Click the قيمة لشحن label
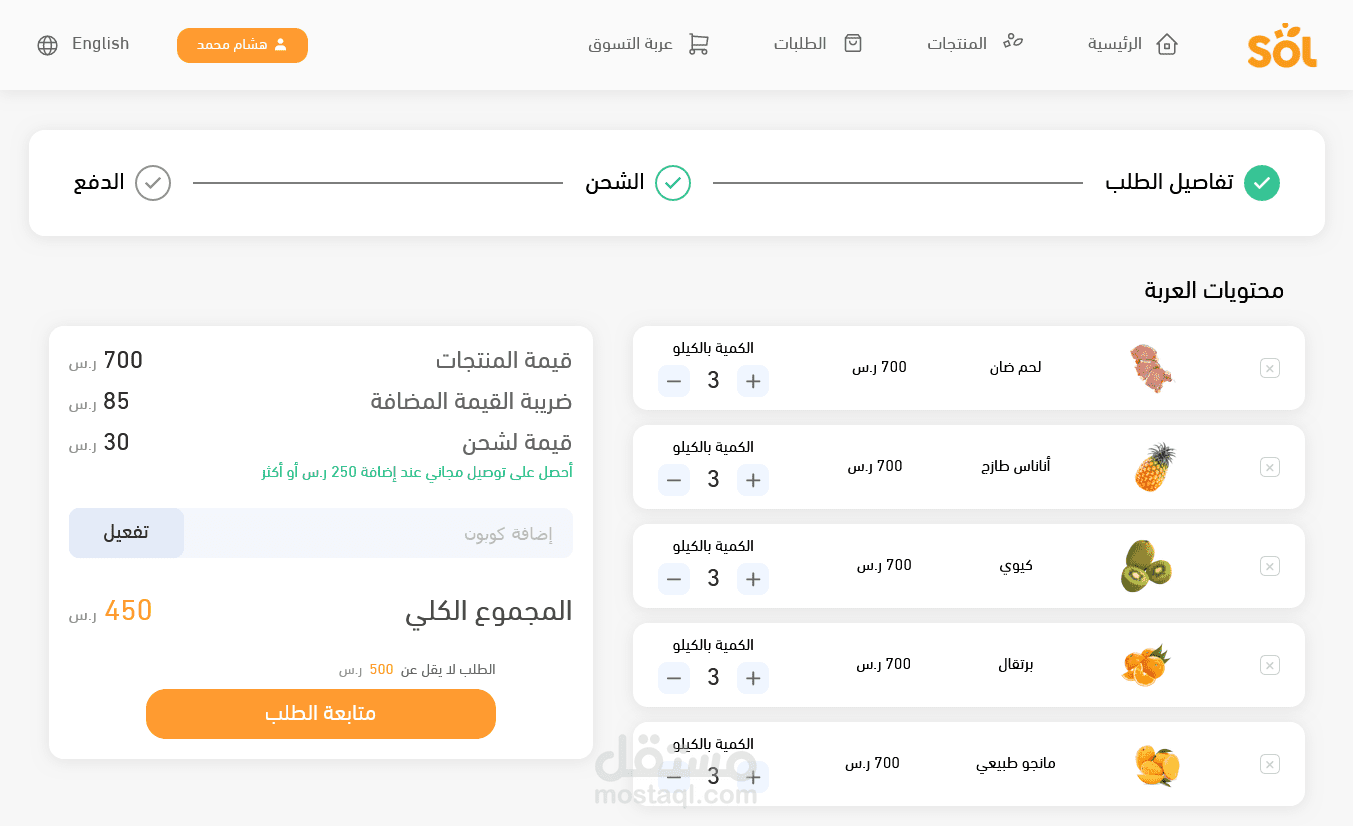 click(x=517, y=442)
